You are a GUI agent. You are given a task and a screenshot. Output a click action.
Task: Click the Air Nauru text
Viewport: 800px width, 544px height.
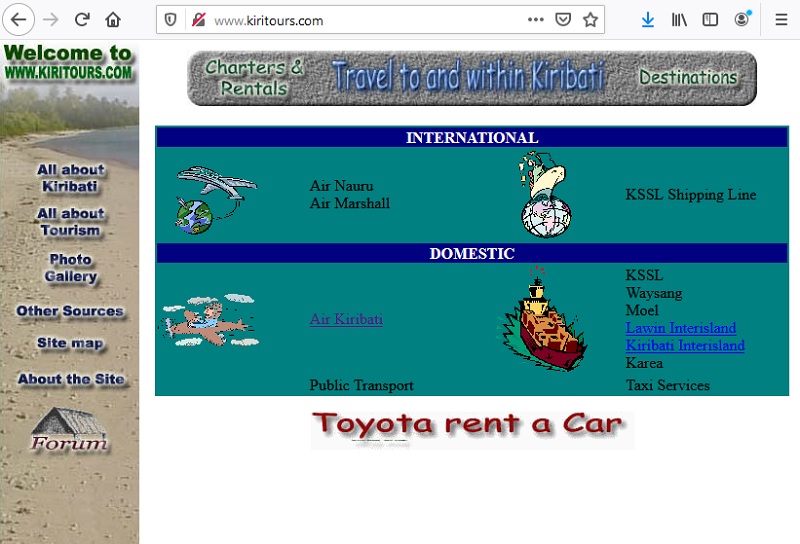[341, 186]
